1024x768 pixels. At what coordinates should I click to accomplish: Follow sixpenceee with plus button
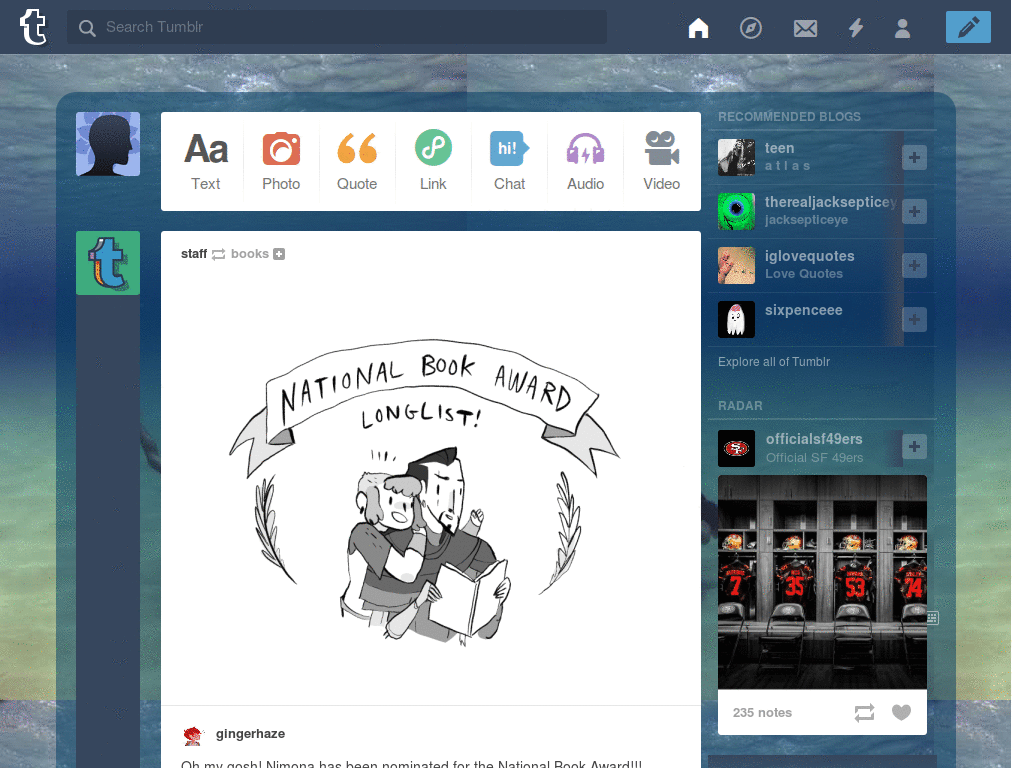pos(914,320)
